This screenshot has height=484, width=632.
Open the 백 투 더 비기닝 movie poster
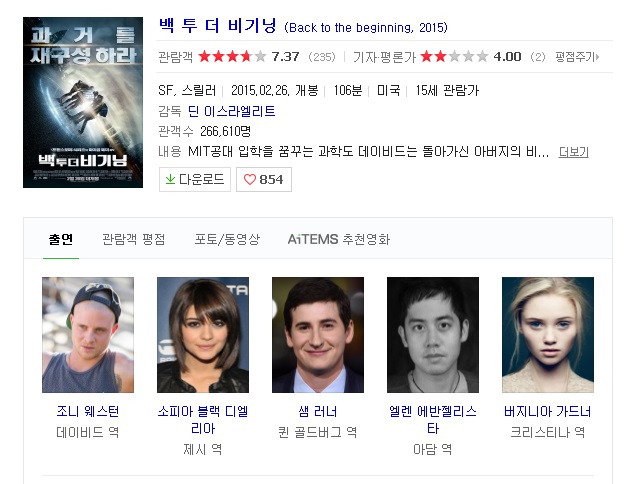[83, 102]
